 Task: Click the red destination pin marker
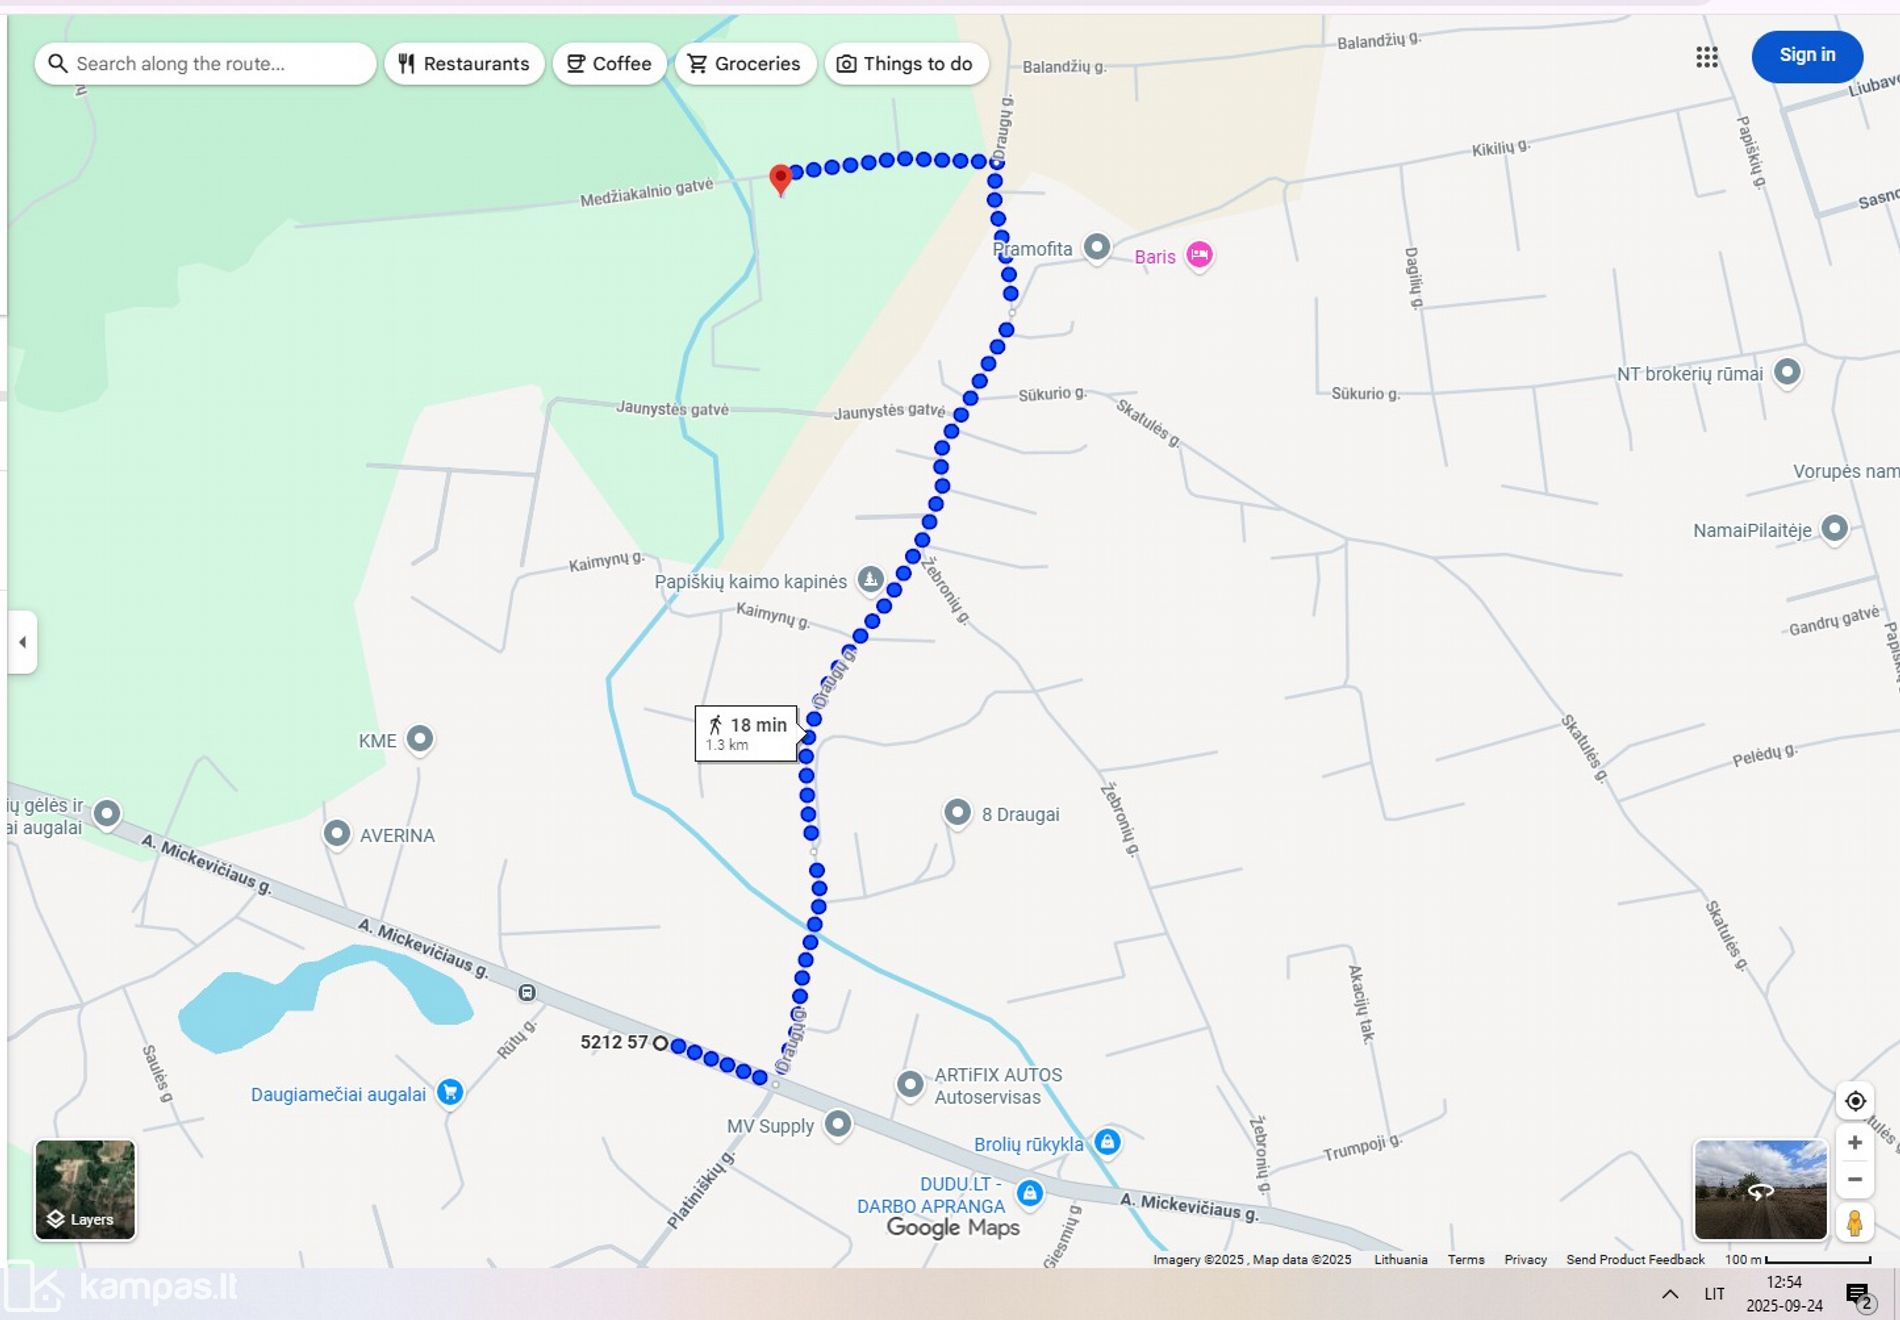(x=781, y=180)
